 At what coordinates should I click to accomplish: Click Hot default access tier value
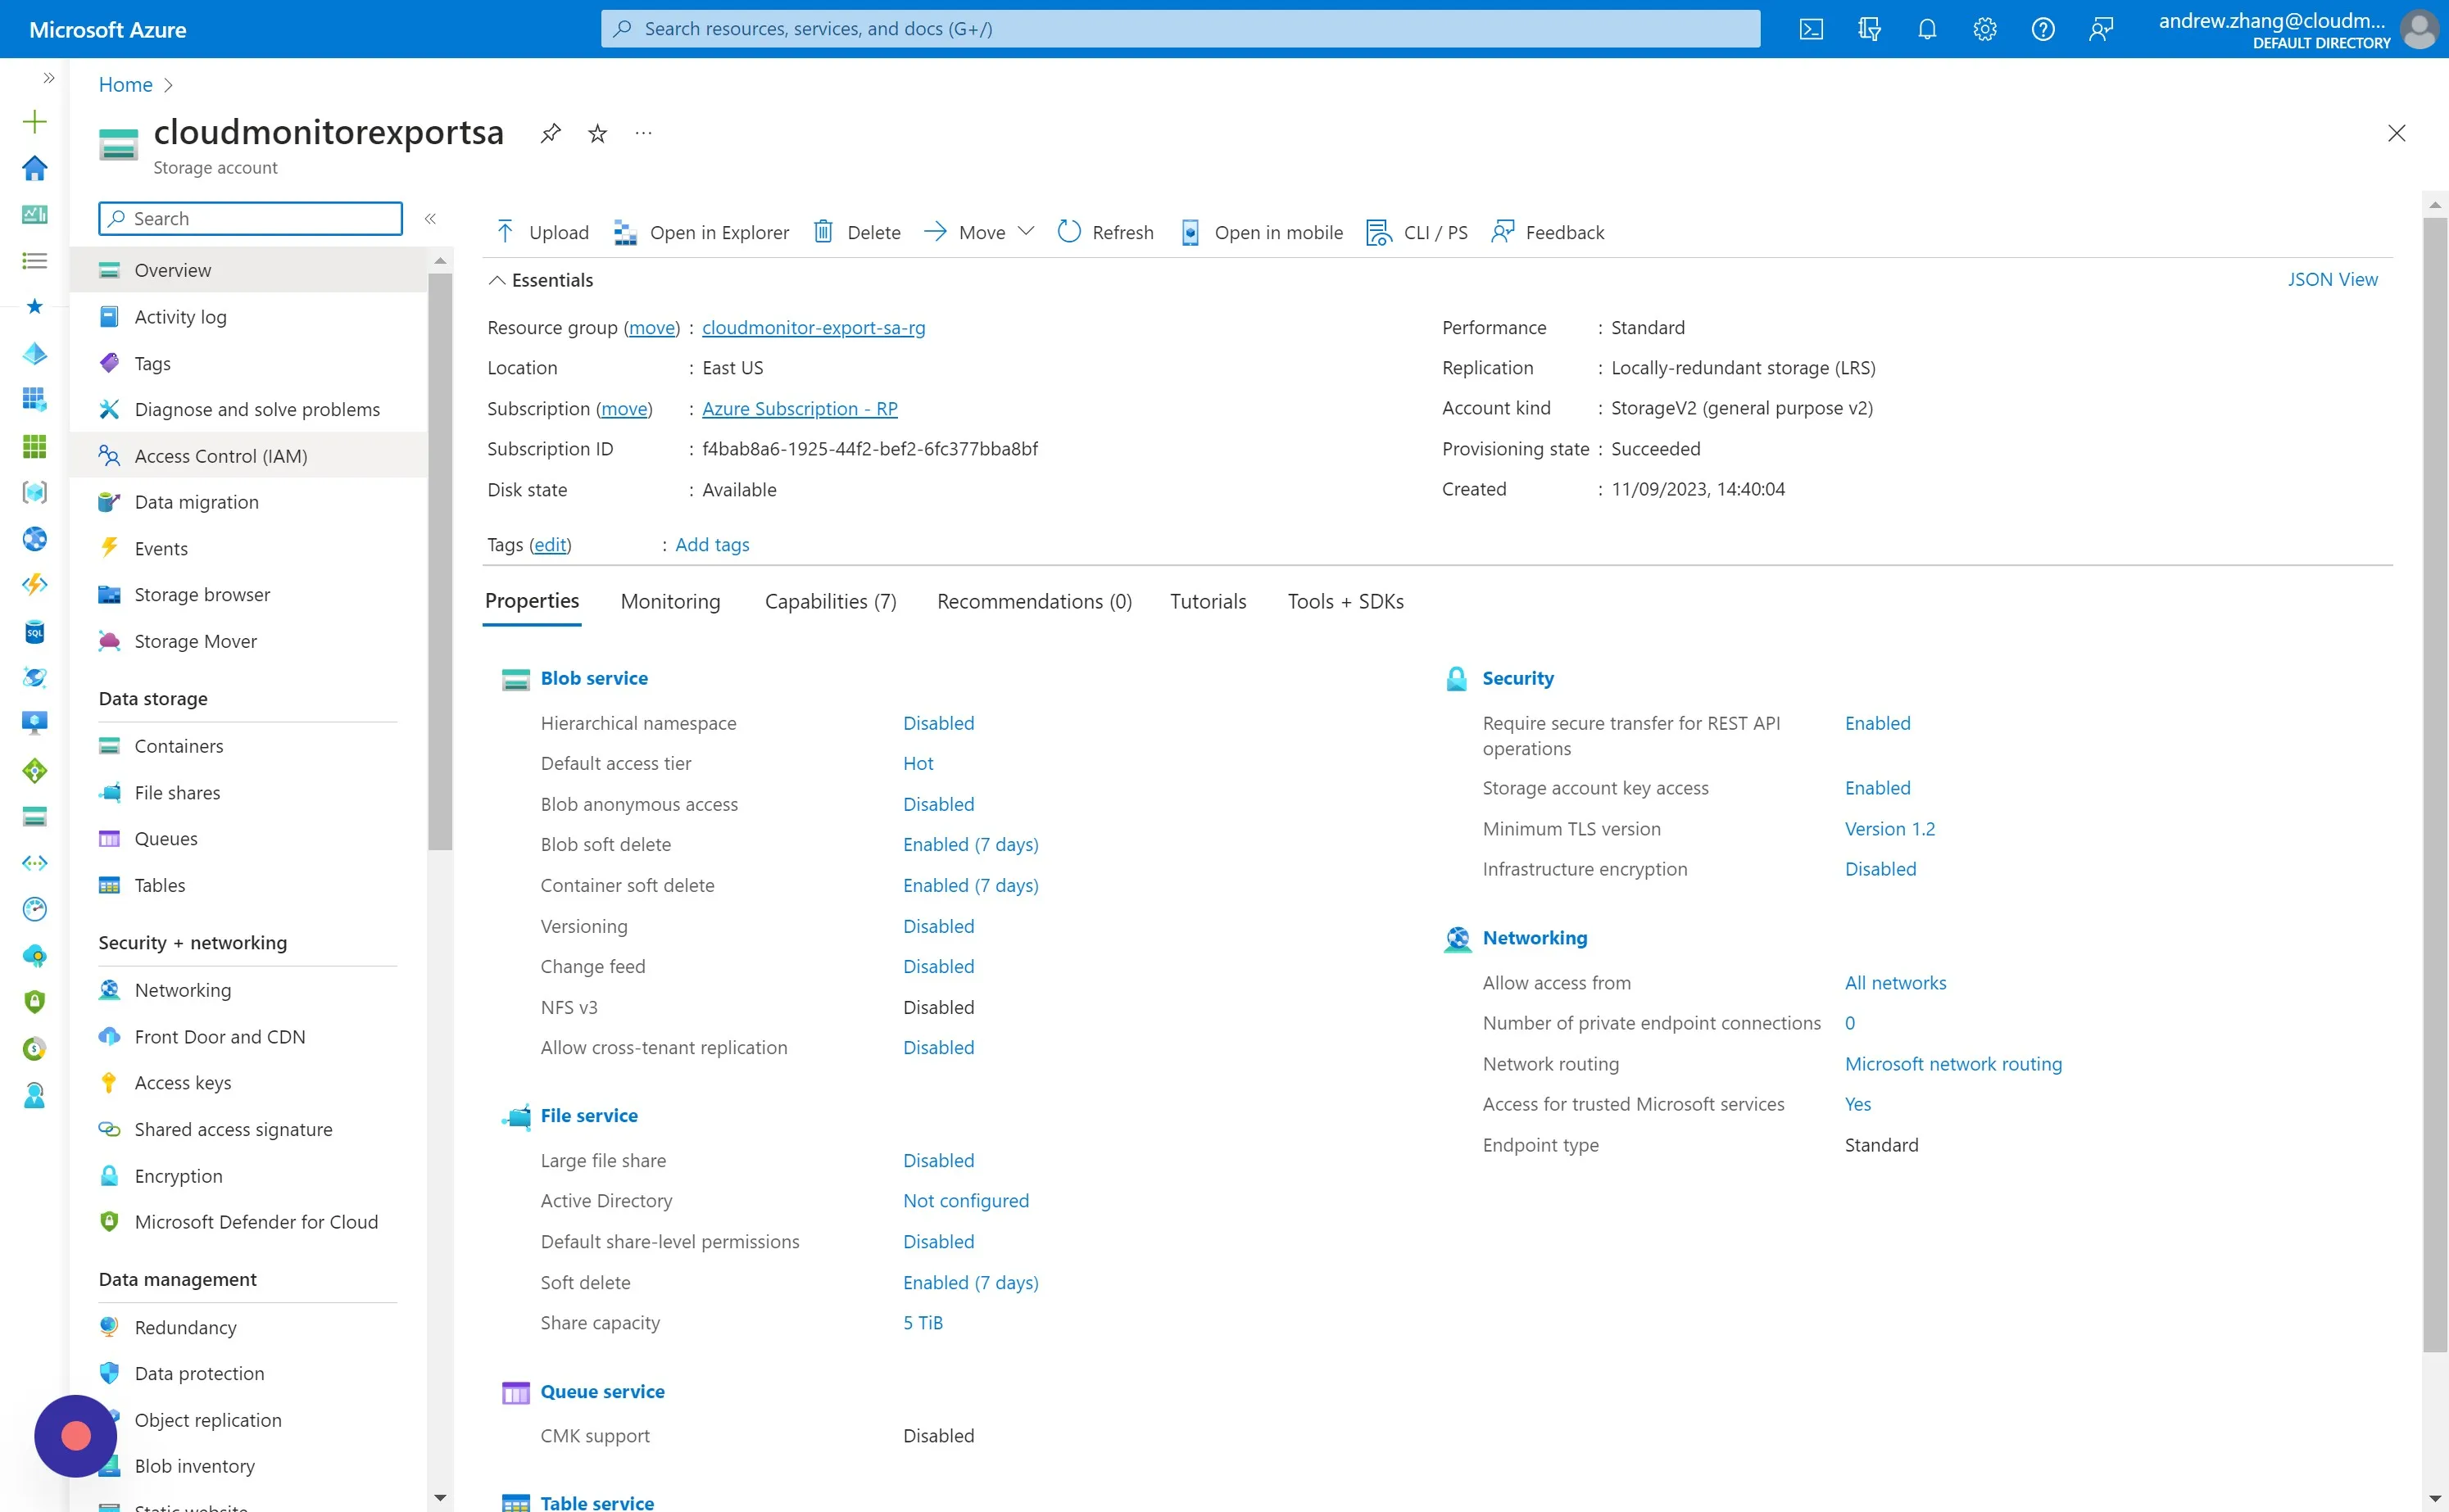click(917, 763)
